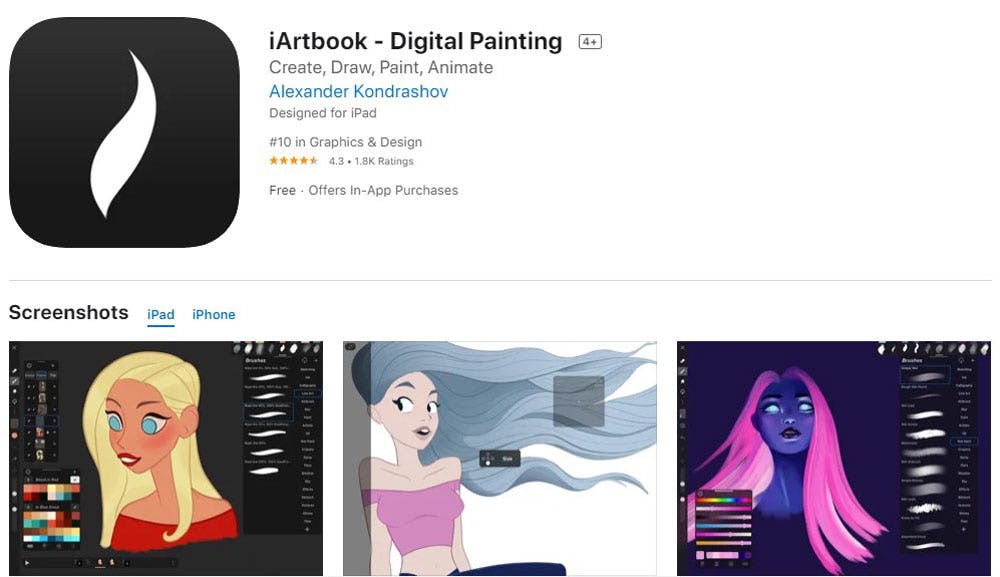Open developer Alexander Kondrashov's page
Viewport: 1000px width, 577px height.
click(x=358, y=91)
